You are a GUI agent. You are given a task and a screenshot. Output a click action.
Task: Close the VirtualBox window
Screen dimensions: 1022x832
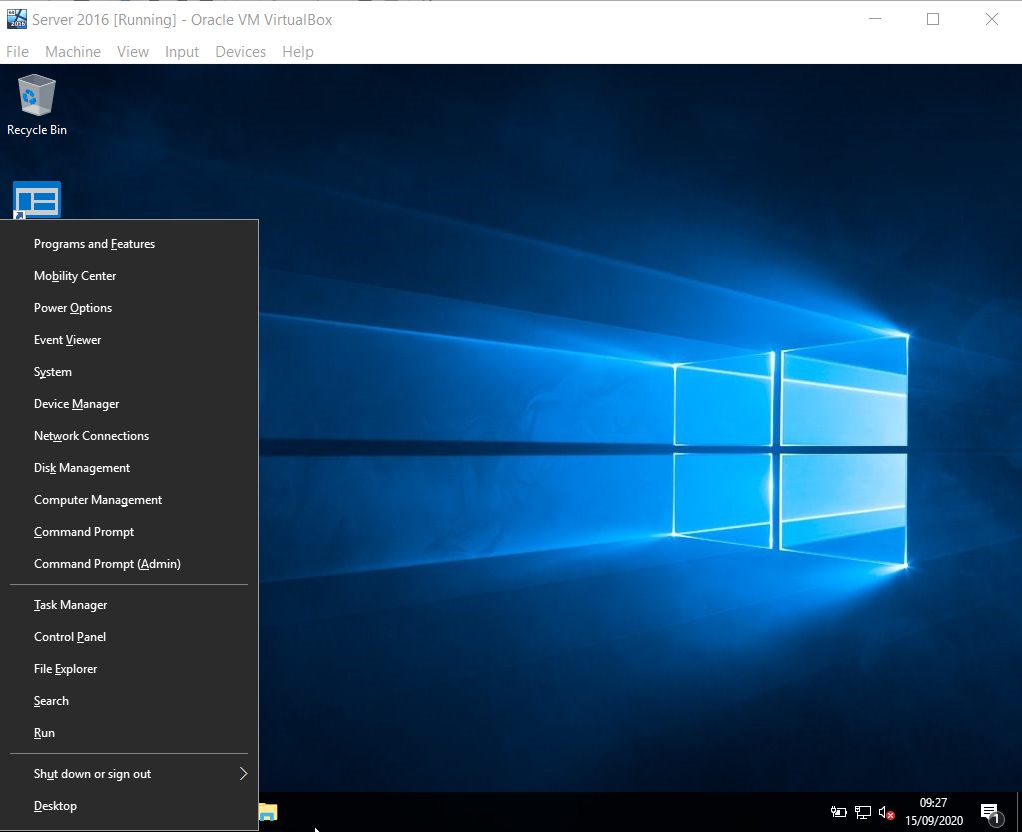[991, 19]
